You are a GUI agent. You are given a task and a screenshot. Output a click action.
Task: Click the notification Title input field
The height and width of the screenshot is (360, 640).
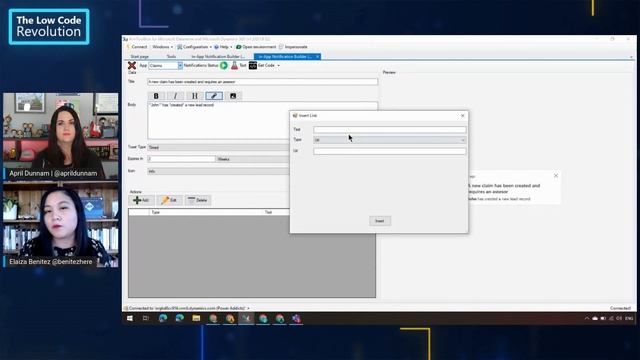262,82
